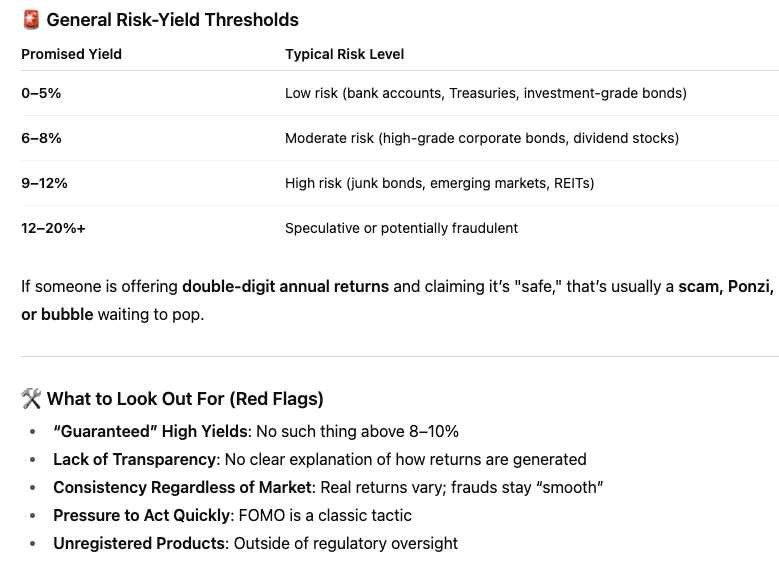Click the red siren emoji icon

[x=31, y=20]
